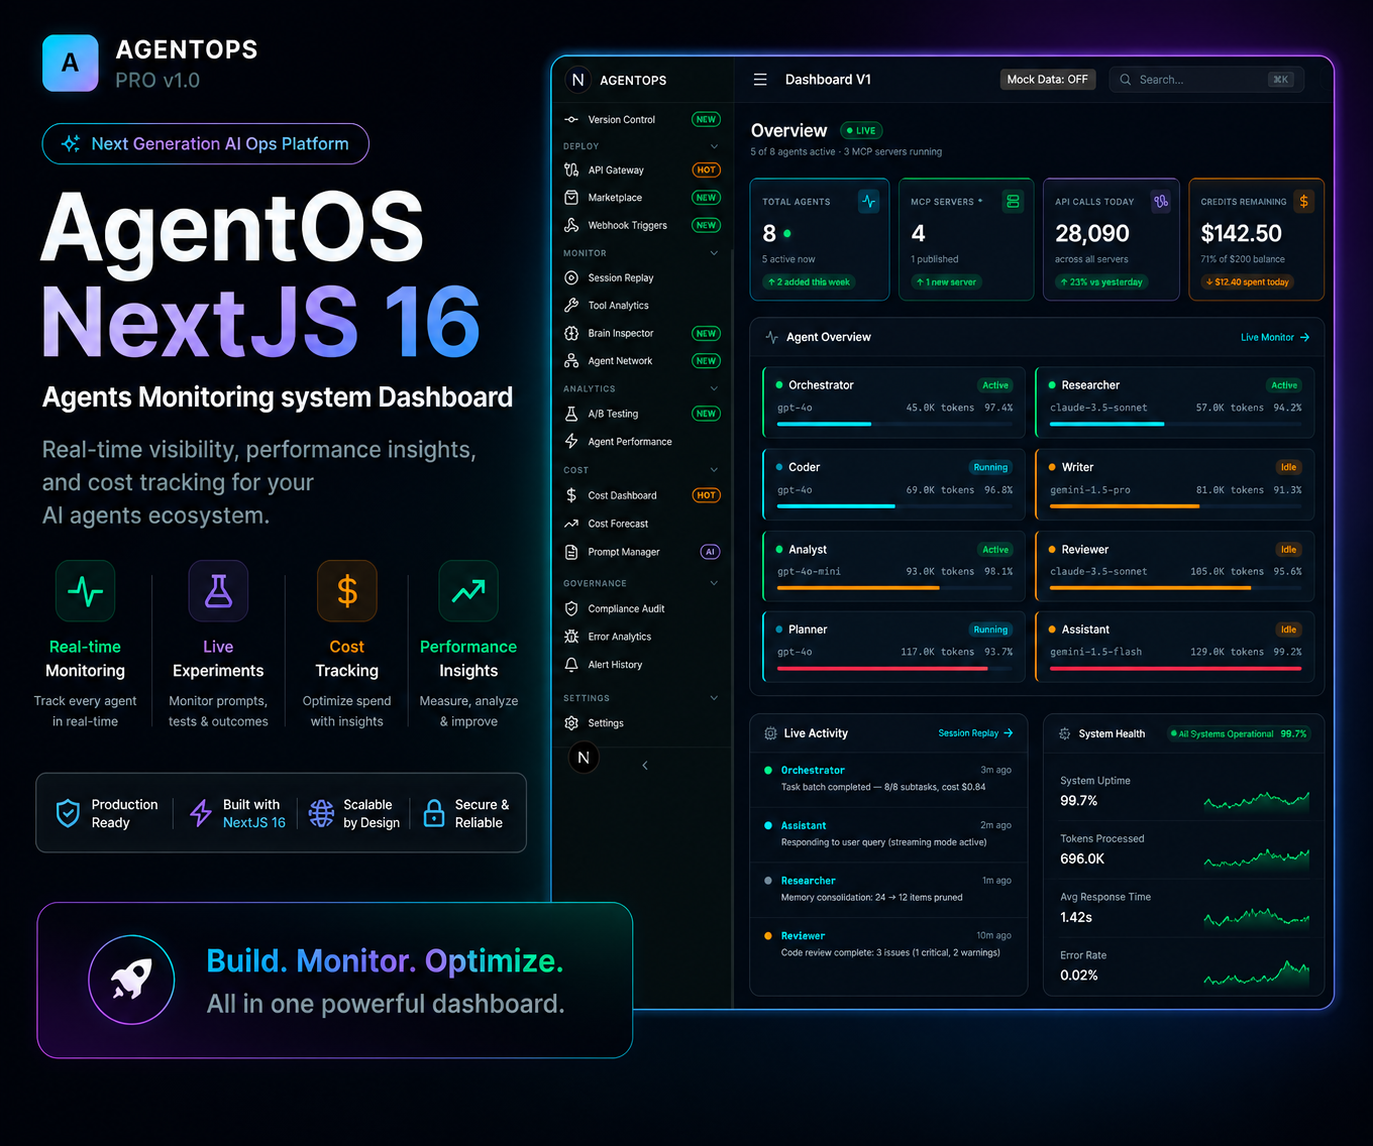The image size is (1373, 1146).
Task: Click the API Gateway sidebar icon
Action: (x=571, y=170)
